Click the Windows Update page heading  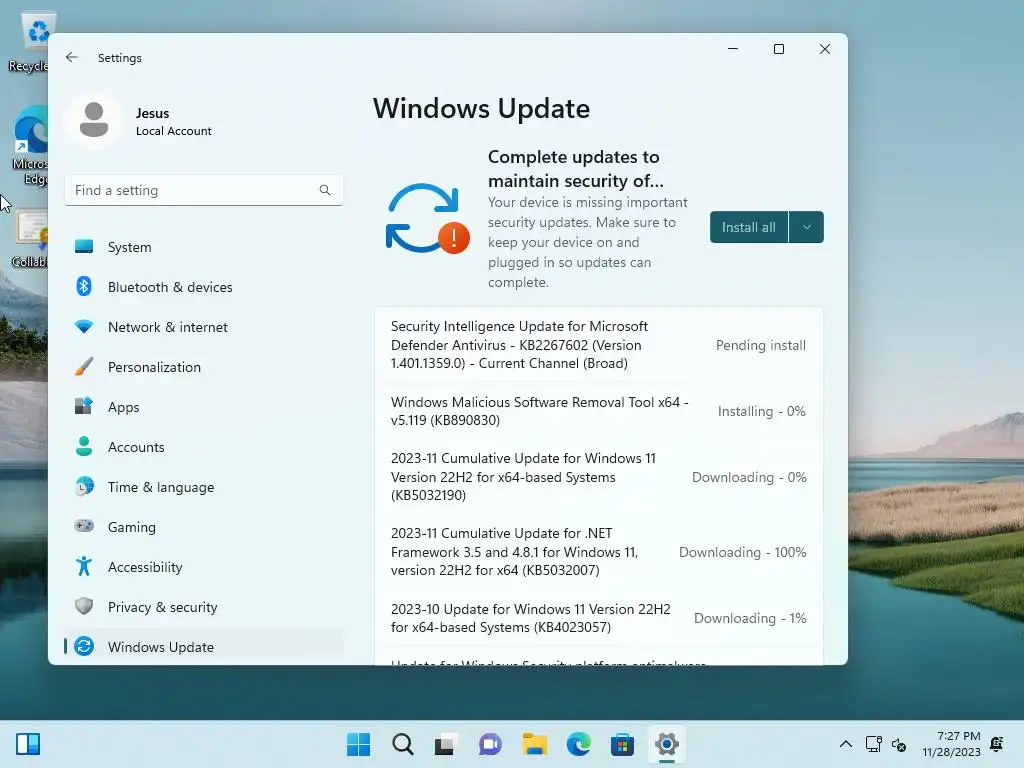(x=481, y=108)
